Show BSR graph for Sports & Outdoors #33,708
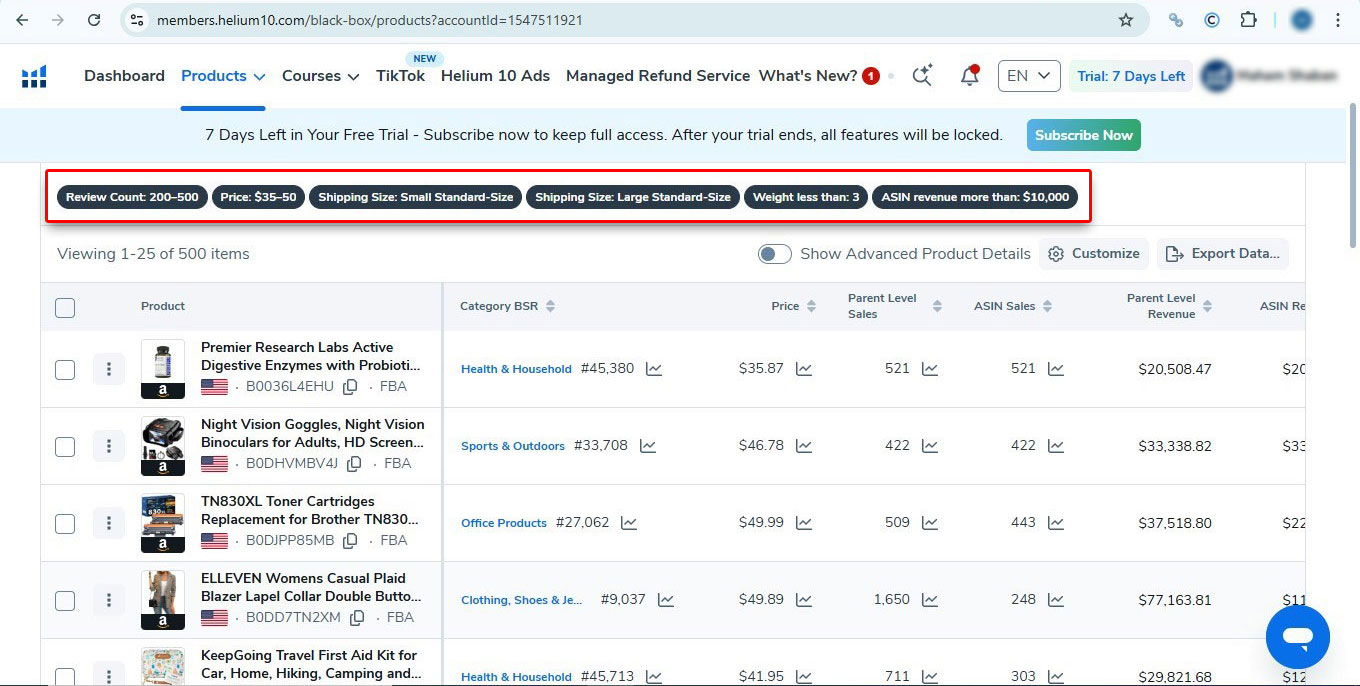 [648, 446]
